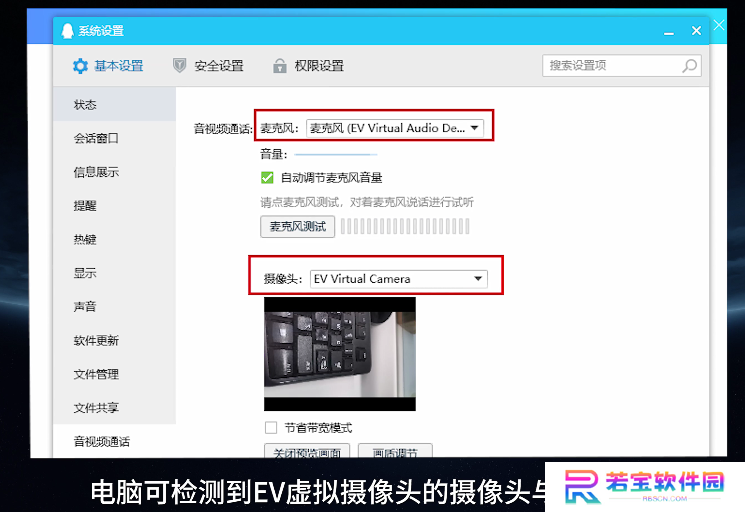Minimize the 系统设置 window

click(669, 31)
